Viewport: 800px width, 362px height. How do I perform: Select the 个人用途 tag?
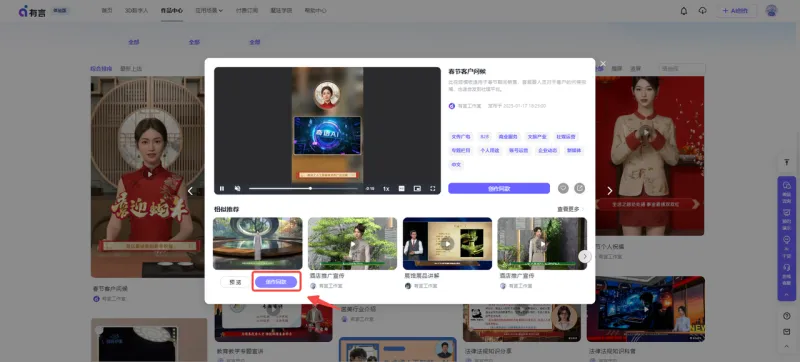(x=489, y=150)
